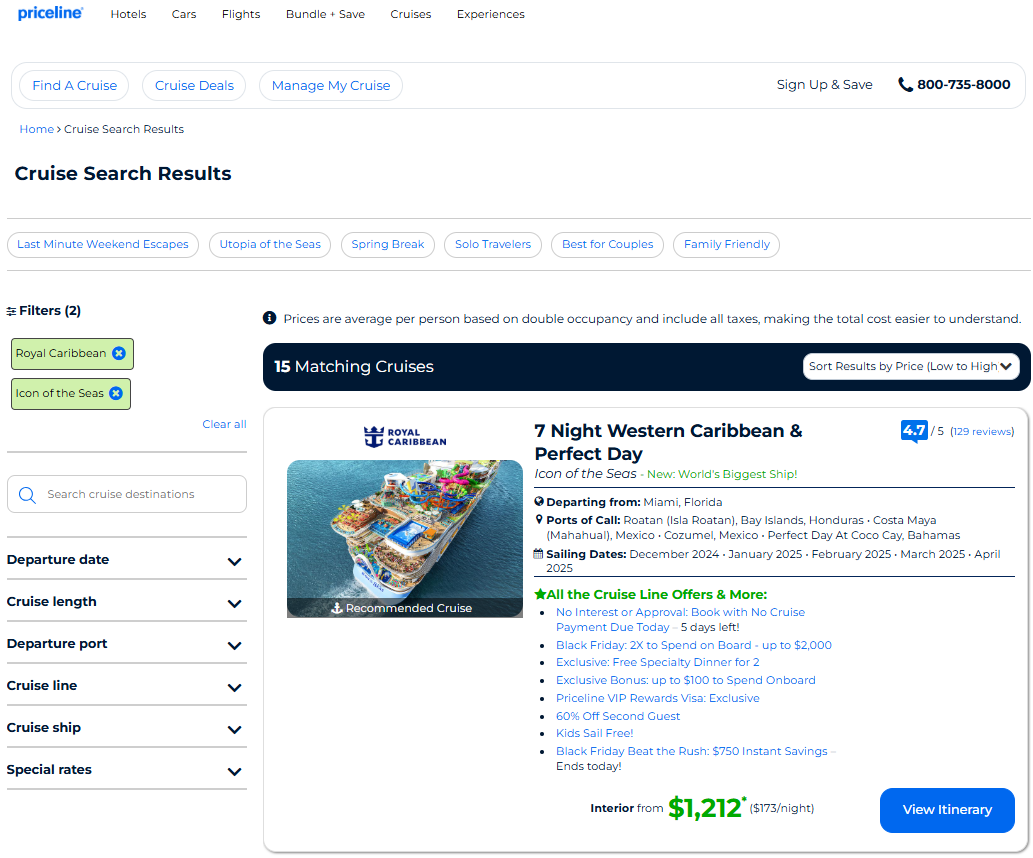This screenshot has height=858, width=1033.
Task: Open the 60% Off Second Guest offer
Action: (618, 716)
